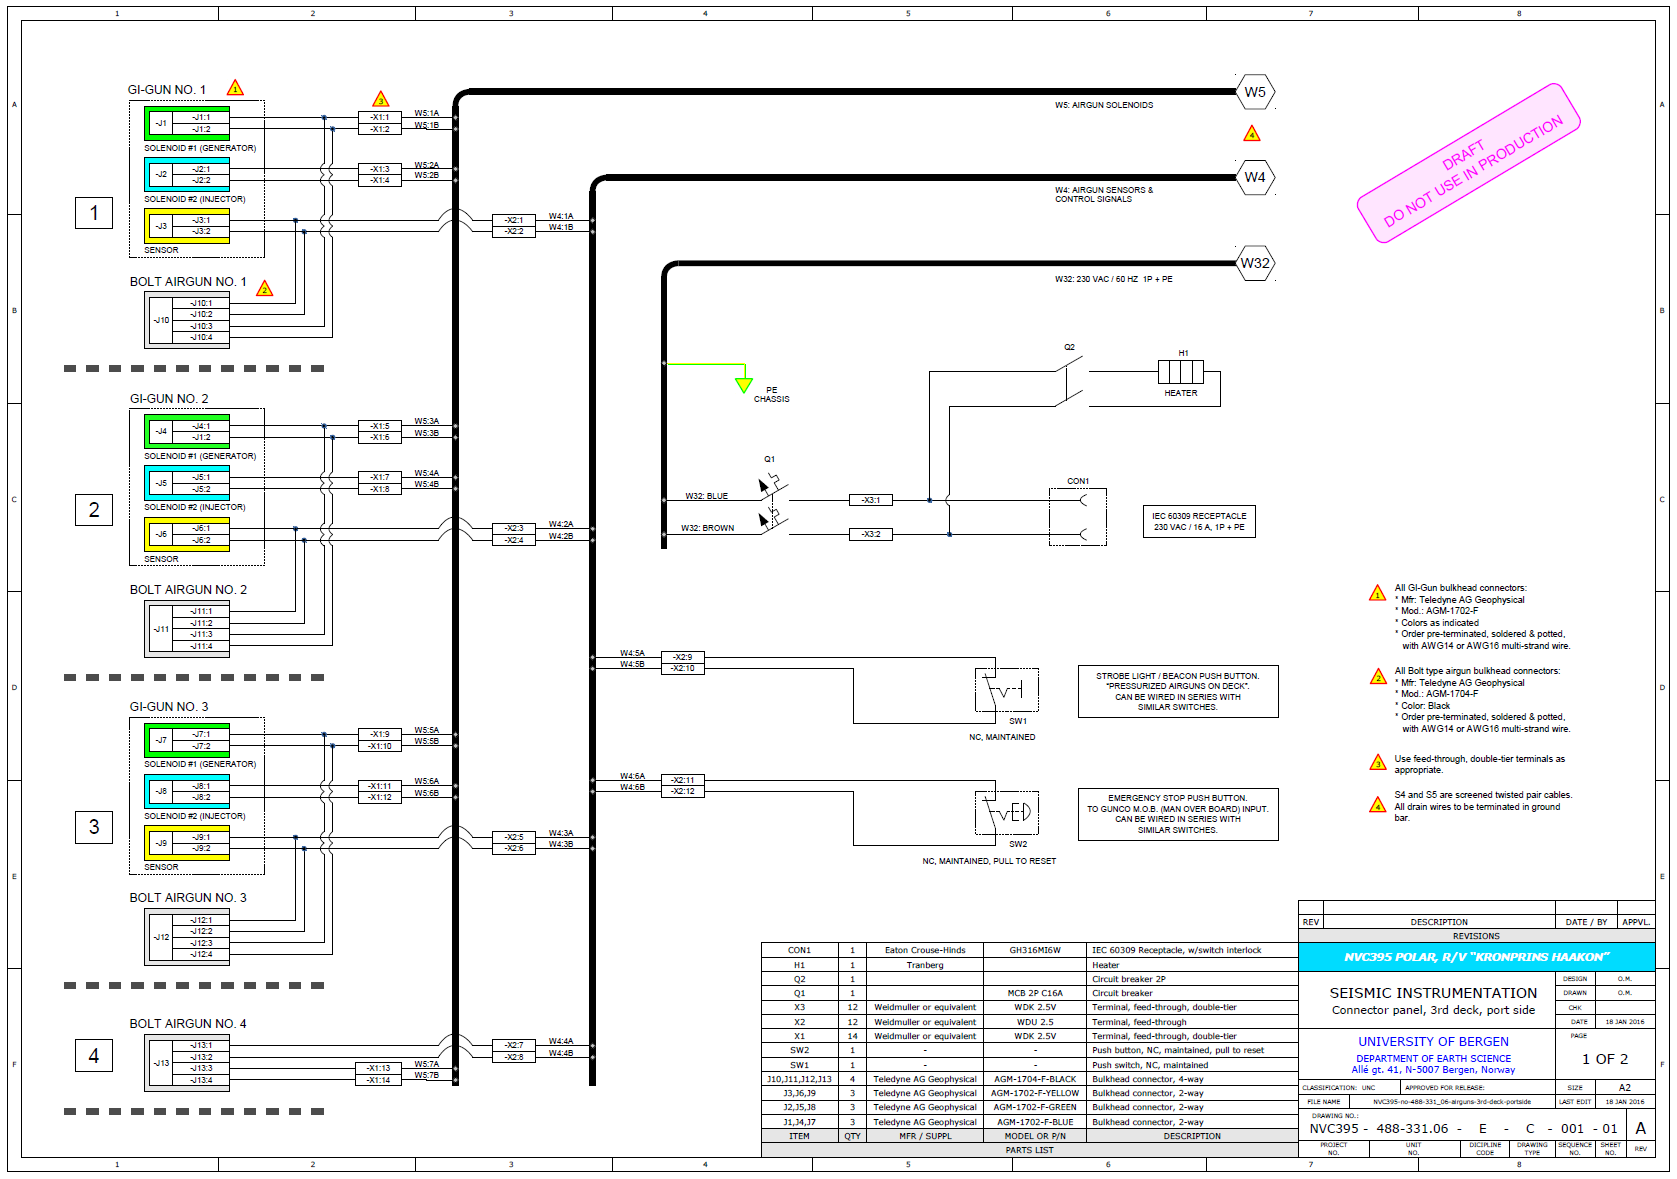Click the CON1 receptacle symbol
This screenshot has width=1677, height=1179.
point(1077,516)
